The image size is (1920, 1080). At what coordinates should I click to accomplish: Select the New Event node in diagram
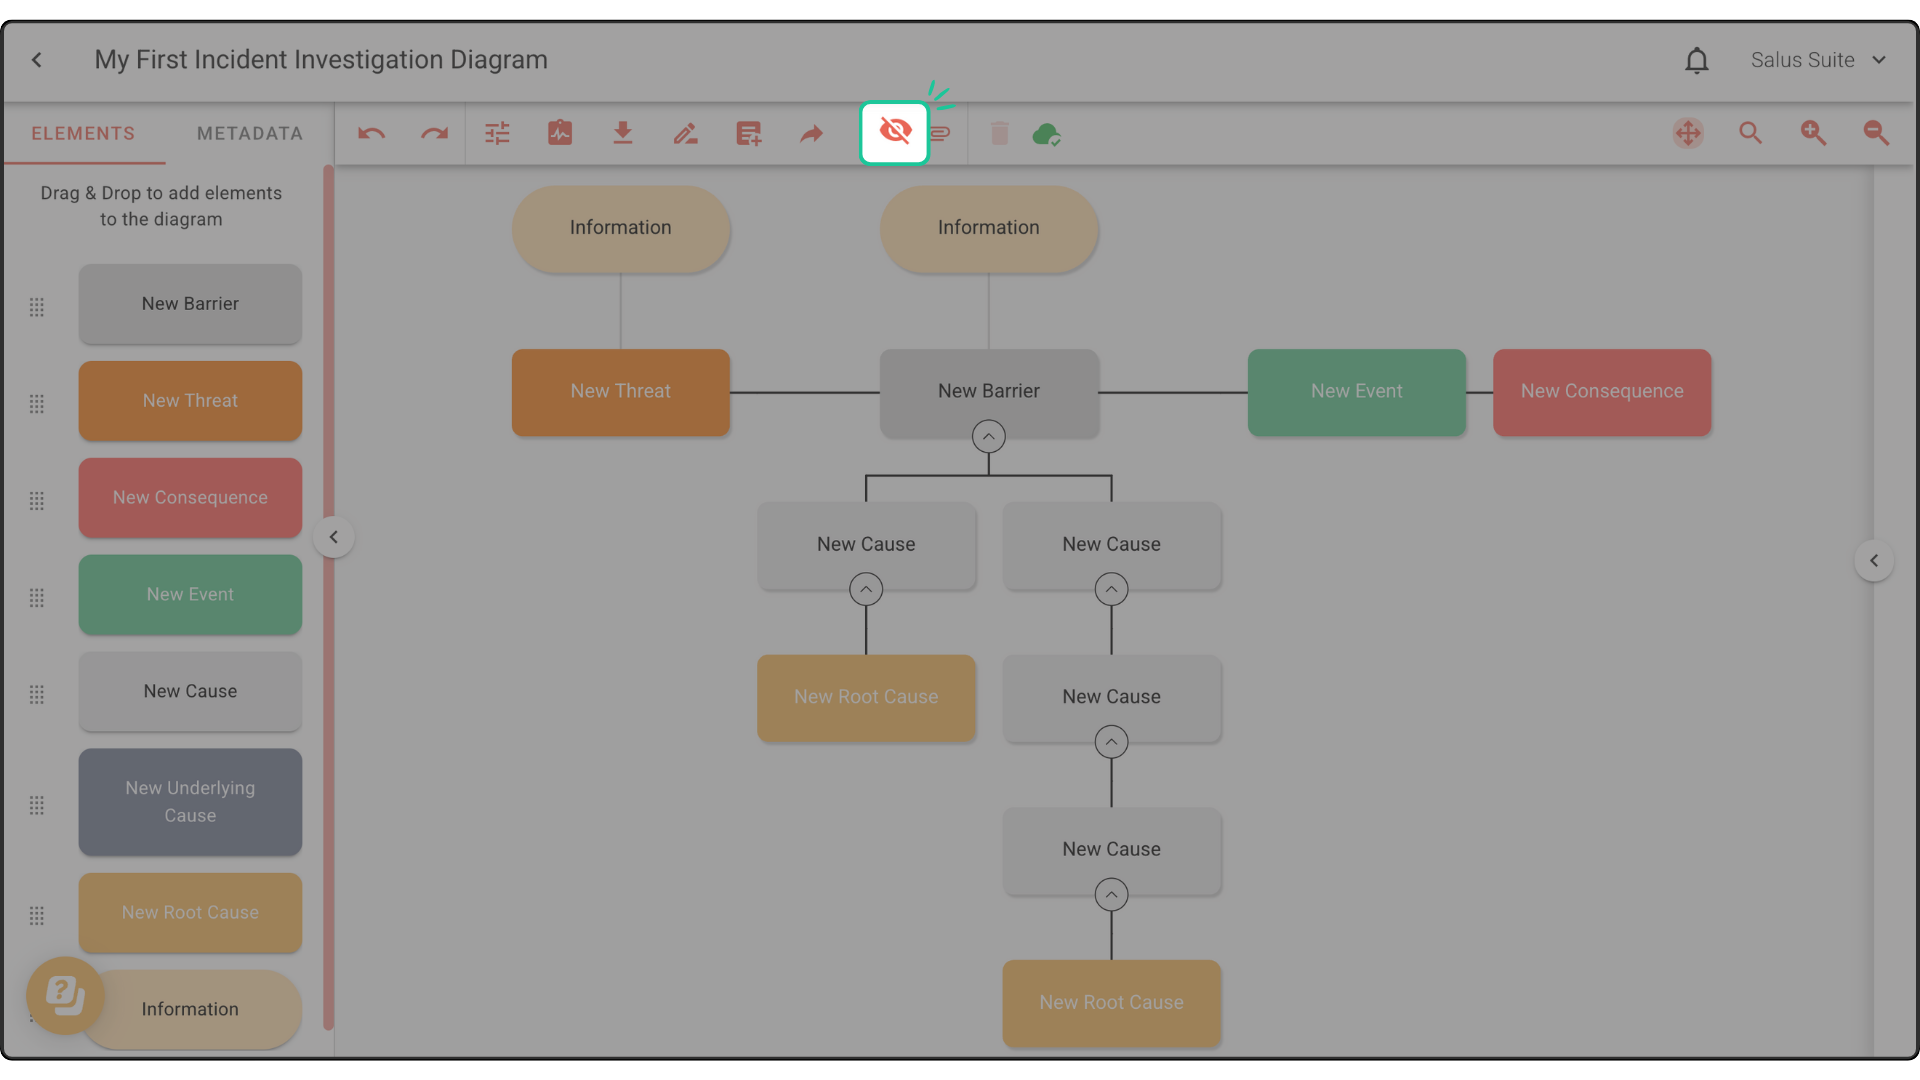[x=1356, y=391]
